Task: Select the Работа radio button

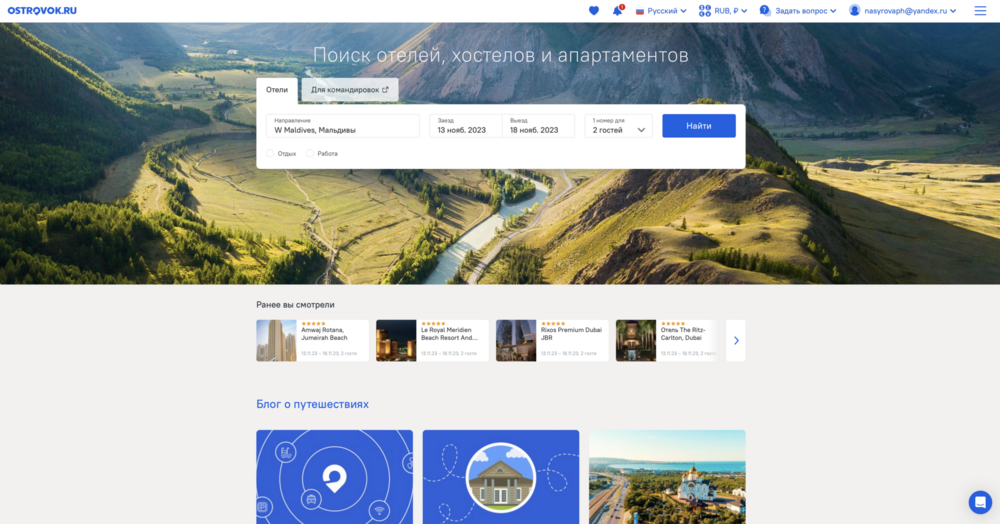Action: pyautogui.click(x=310, y=153)
